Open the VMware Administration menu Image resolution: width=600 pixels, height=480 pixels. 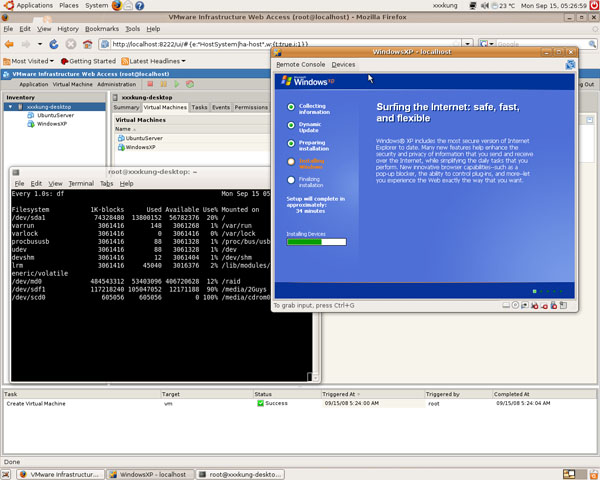(116, 84)
